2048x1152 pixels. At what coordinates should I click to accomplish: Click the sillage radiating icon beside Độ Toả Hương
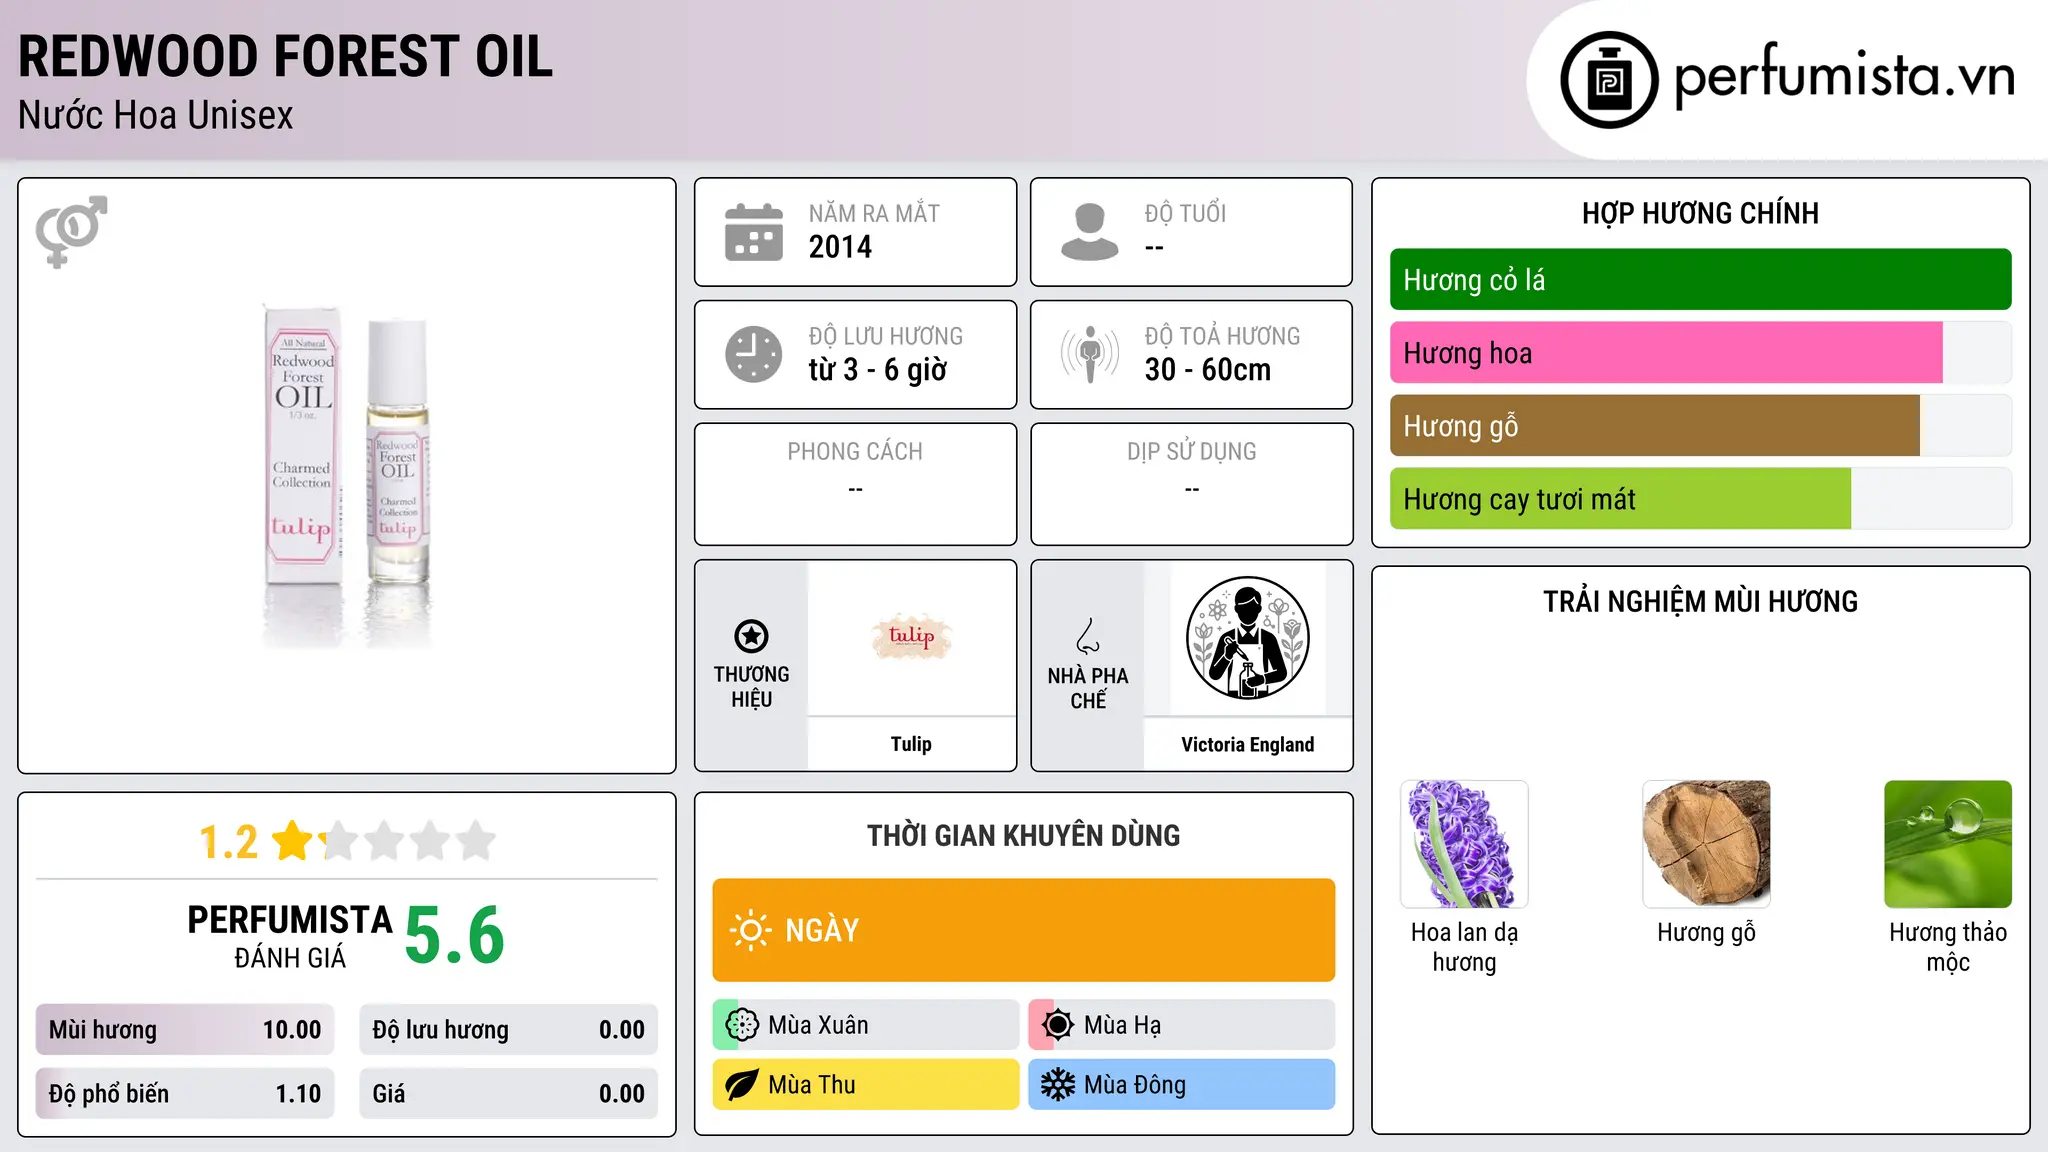coord(1090,354)
